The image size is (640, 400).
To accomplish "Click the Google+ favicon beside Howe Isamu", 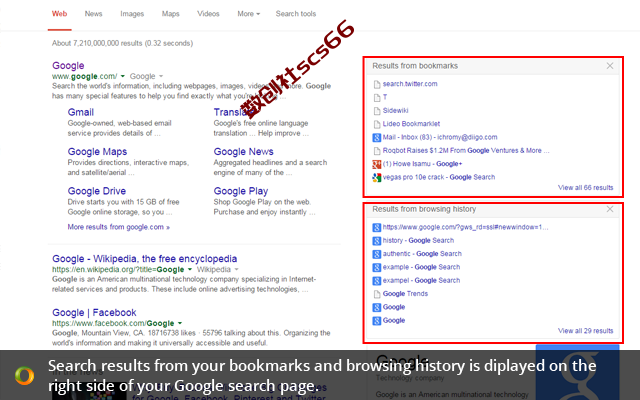I will pyautogui.click(x=377, y=164).
